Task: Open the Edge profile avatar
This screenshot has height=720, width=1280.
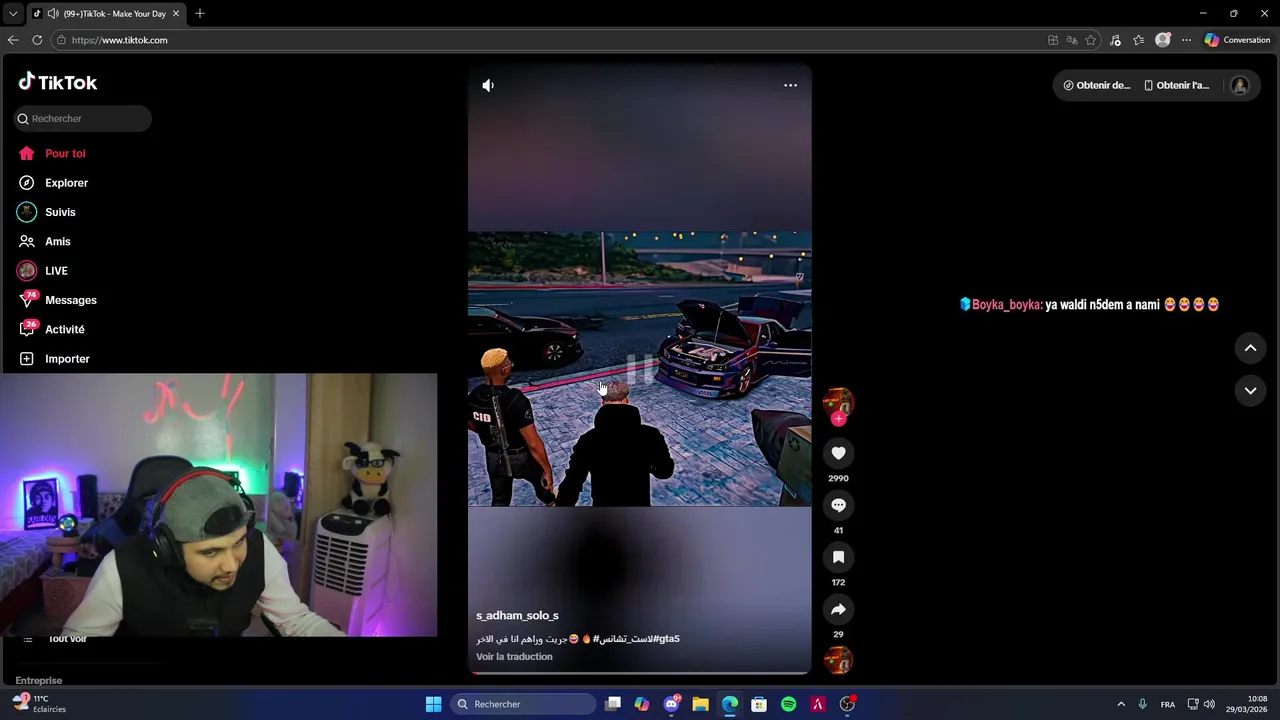Action: coord(1162,40)
